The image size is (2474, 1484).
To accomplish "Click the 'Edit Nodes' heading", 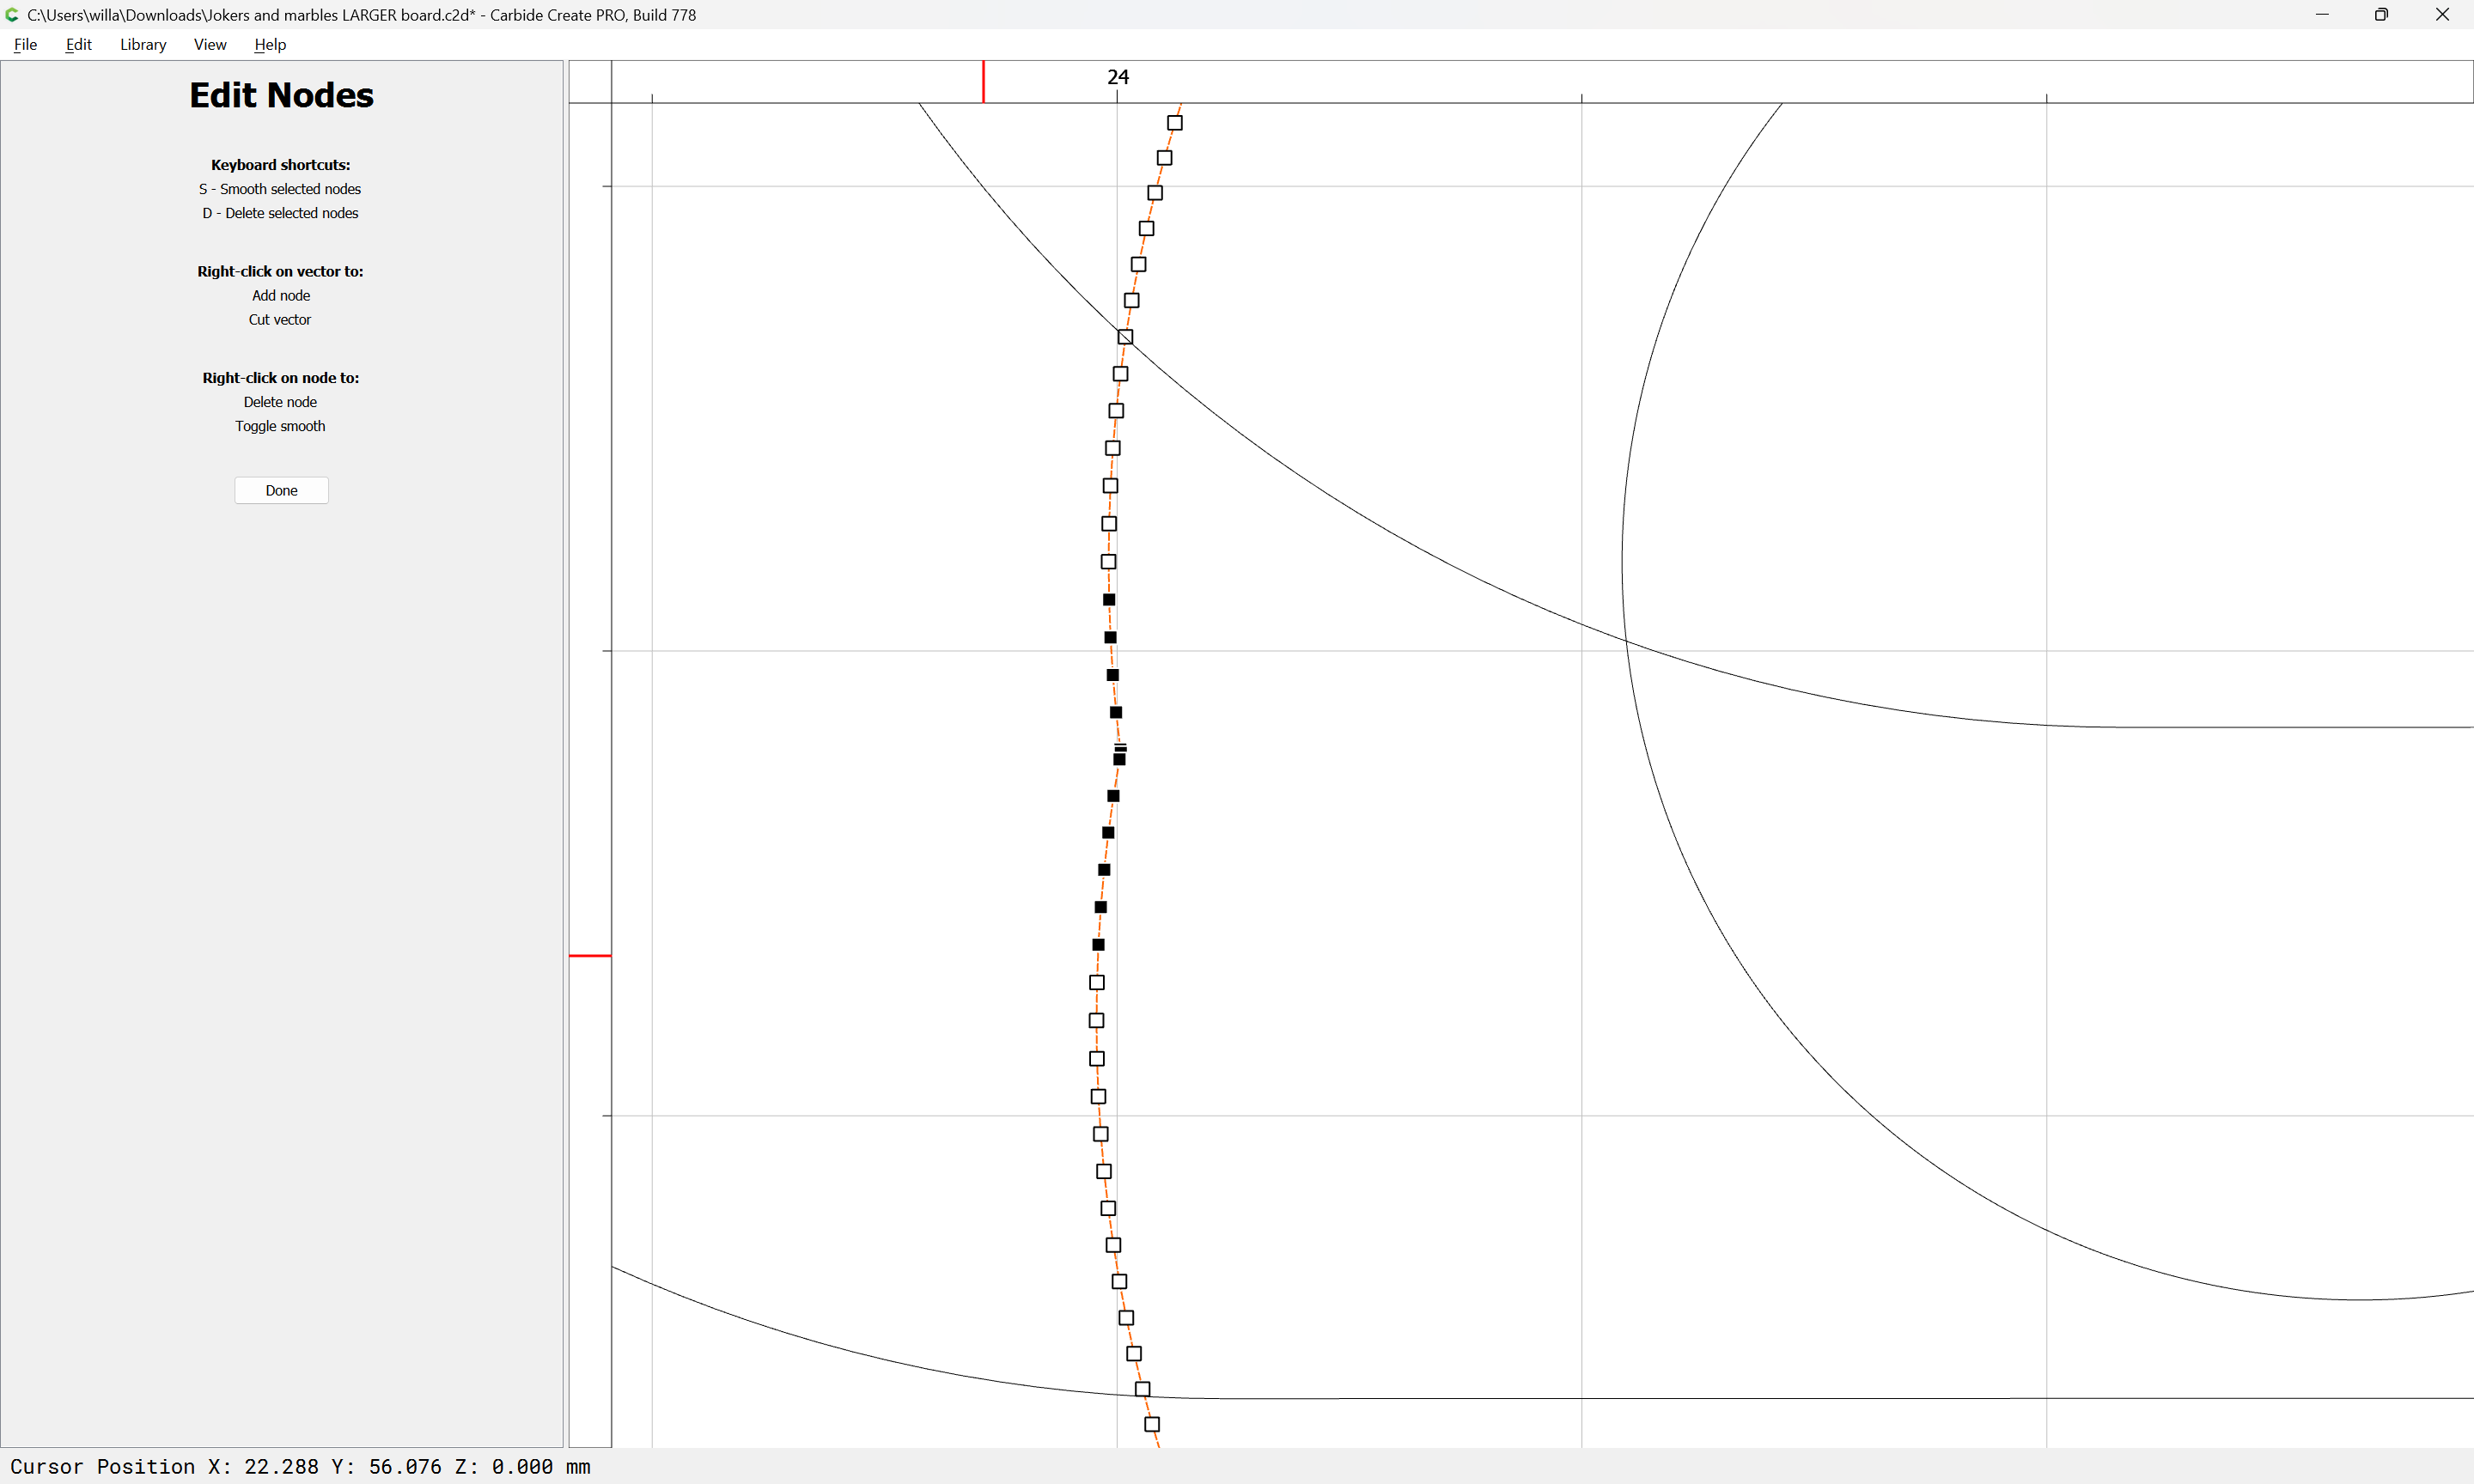I will [281, 95].
